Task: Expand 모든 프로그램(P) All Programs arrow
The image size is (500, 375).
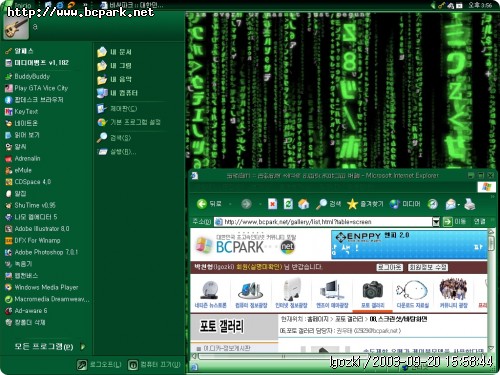Action: (x=83, y=347)
